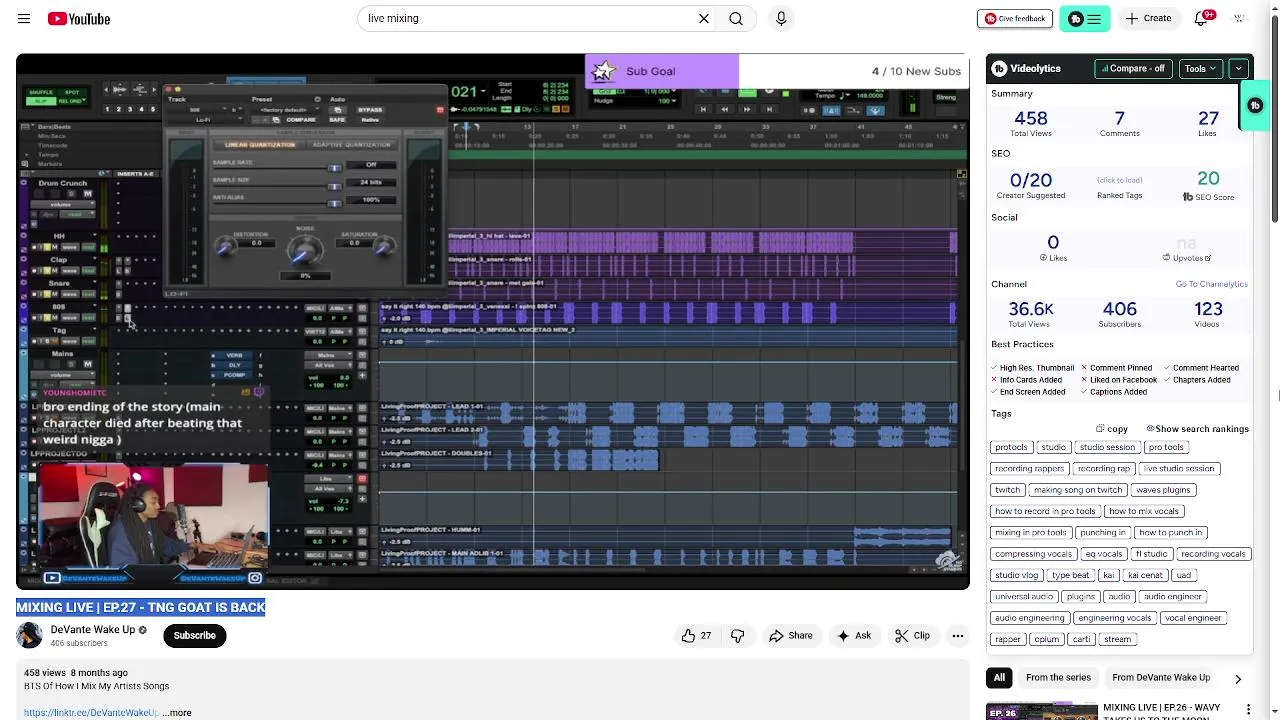The height and width of the screenshot is (720, 1280).
Task: Select the From DeVante Wake Up chip
Action: 1161,678
